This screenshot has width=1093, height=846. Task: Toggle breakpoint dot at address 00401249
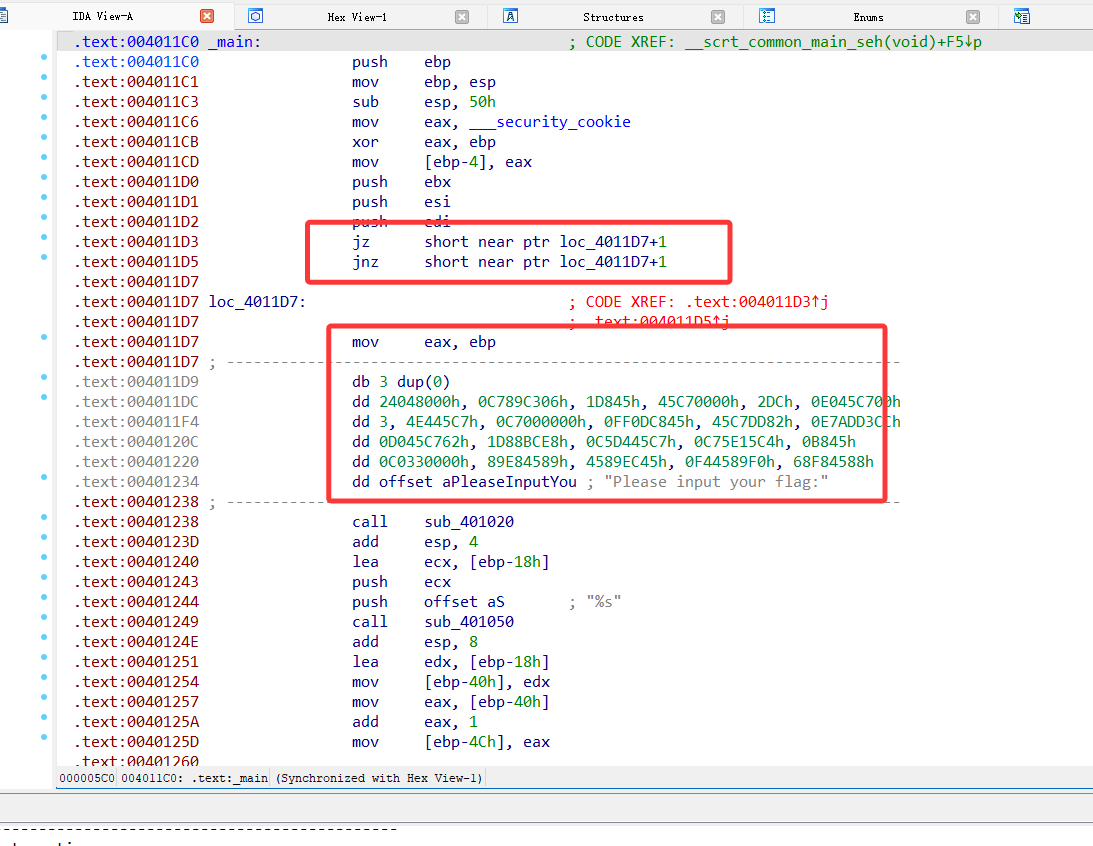pos(44,617)
